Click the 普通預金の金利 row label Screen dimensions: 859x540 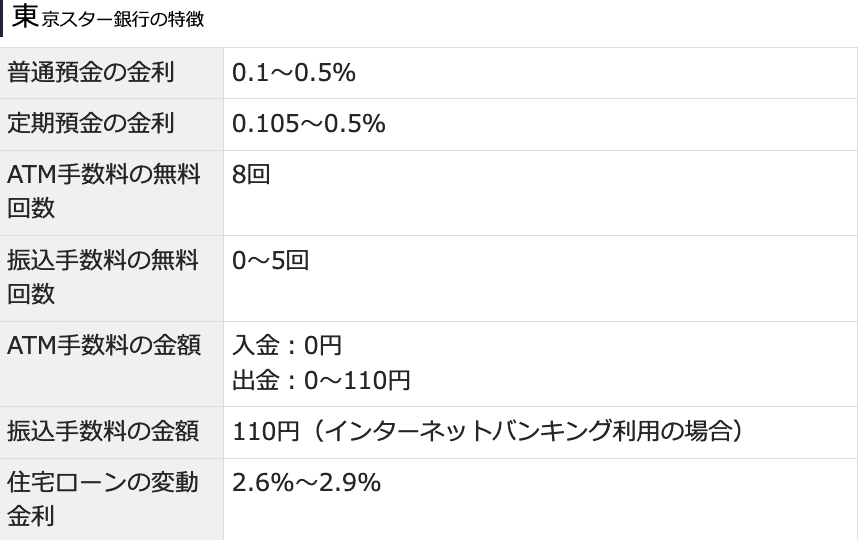[91, 73]
